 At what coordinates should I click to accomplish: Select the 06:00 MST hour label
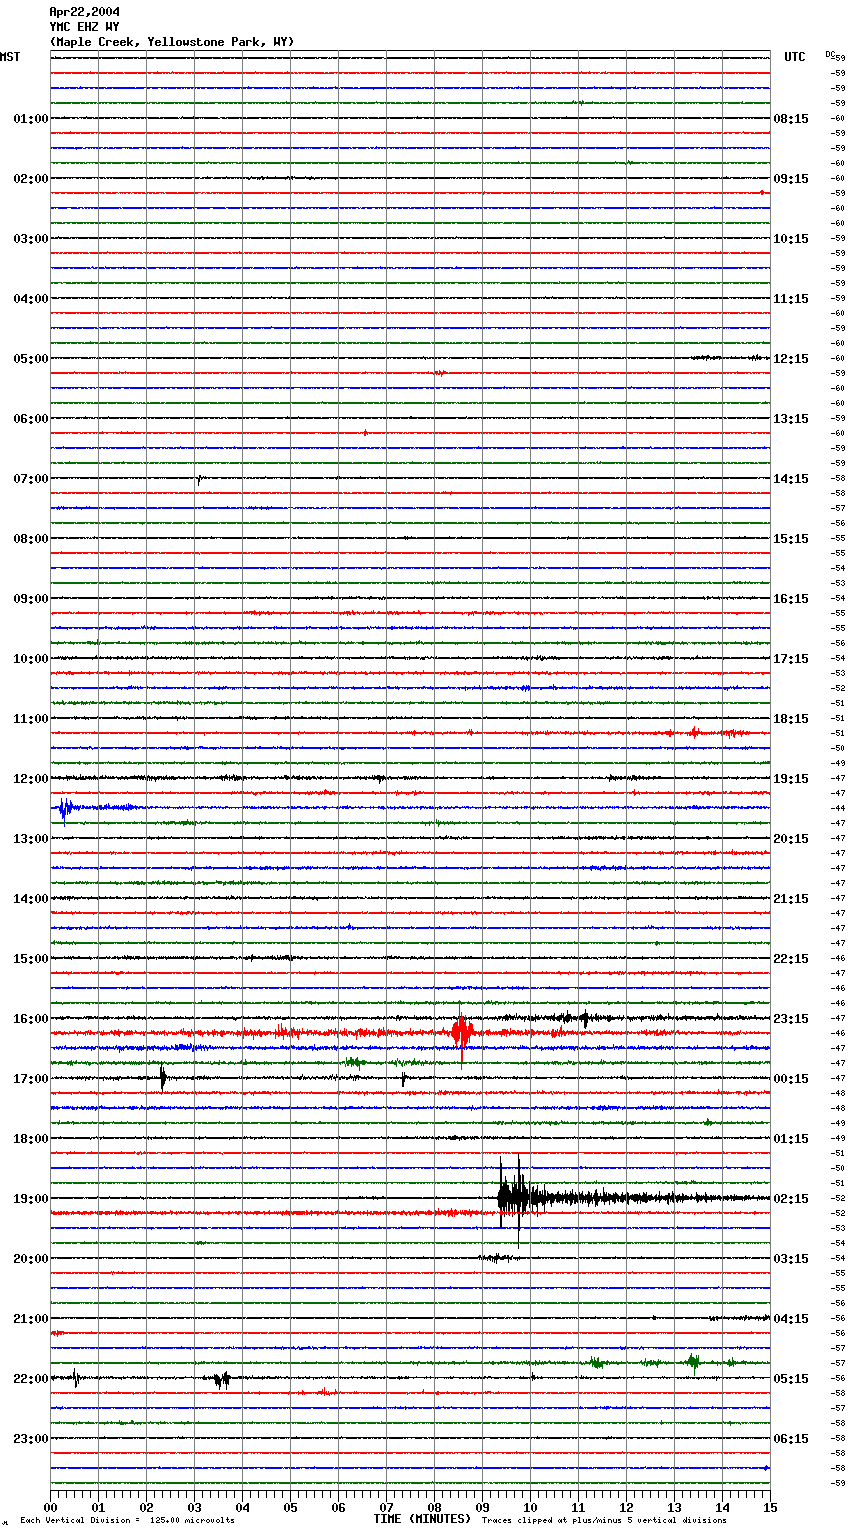31,419
